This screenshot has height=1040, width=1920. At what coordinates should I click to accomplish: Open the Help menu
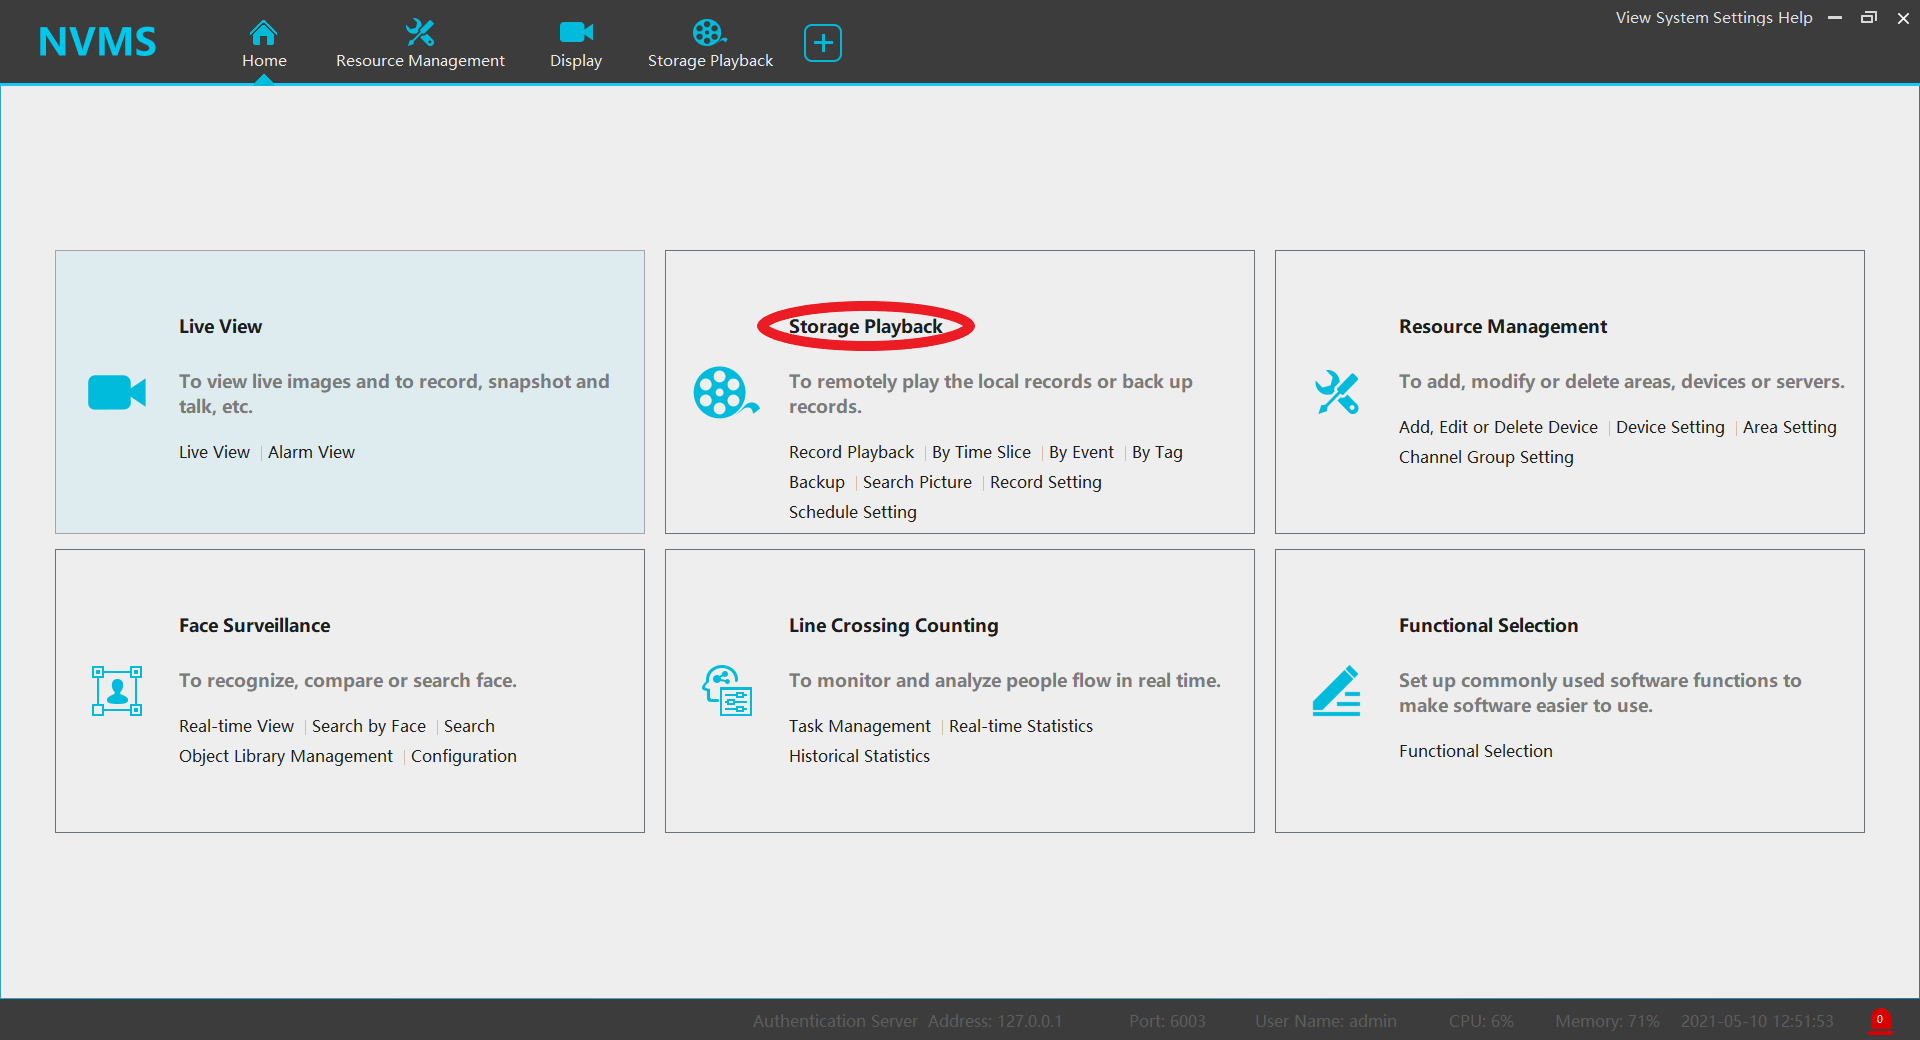[x=1795, y=18]
